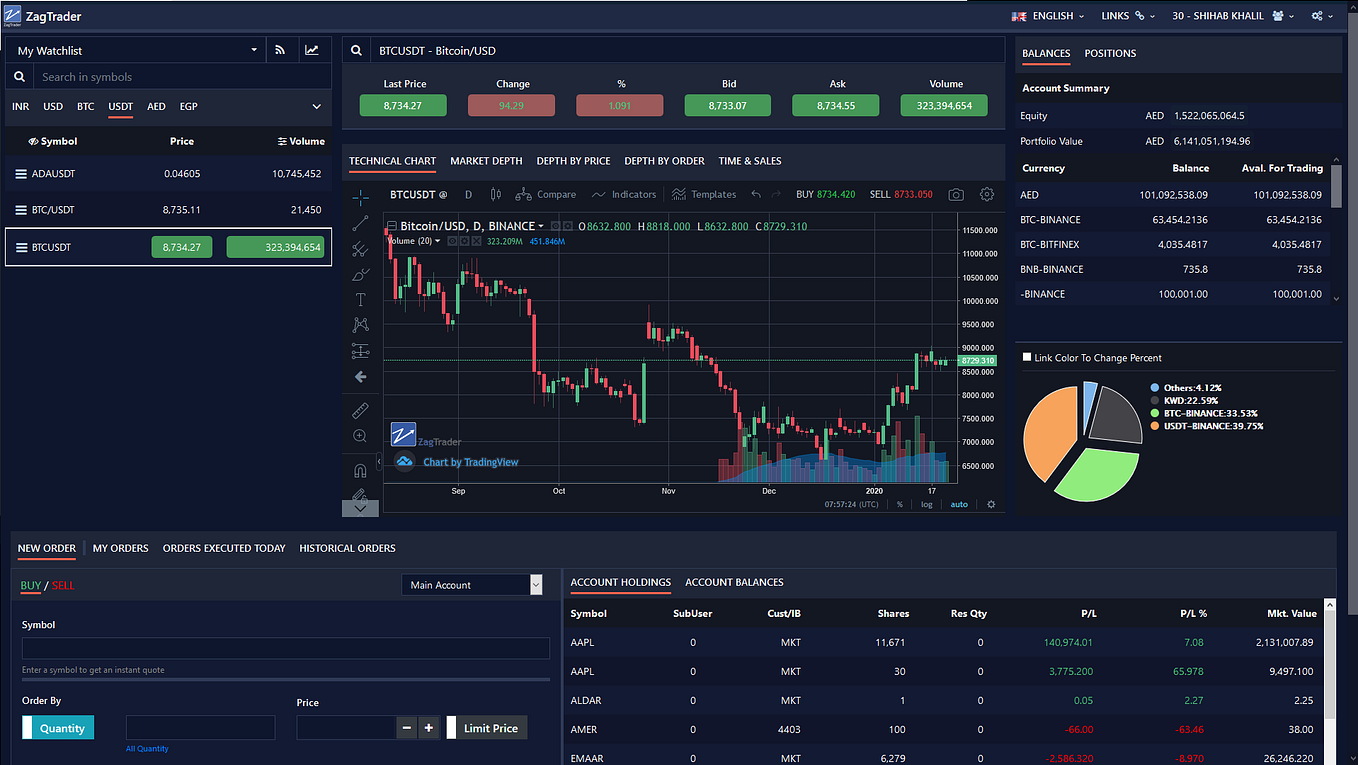
Task: Click the Symbol input field for an instant quote
Action: pyautogui.click(x=286, y=648)
